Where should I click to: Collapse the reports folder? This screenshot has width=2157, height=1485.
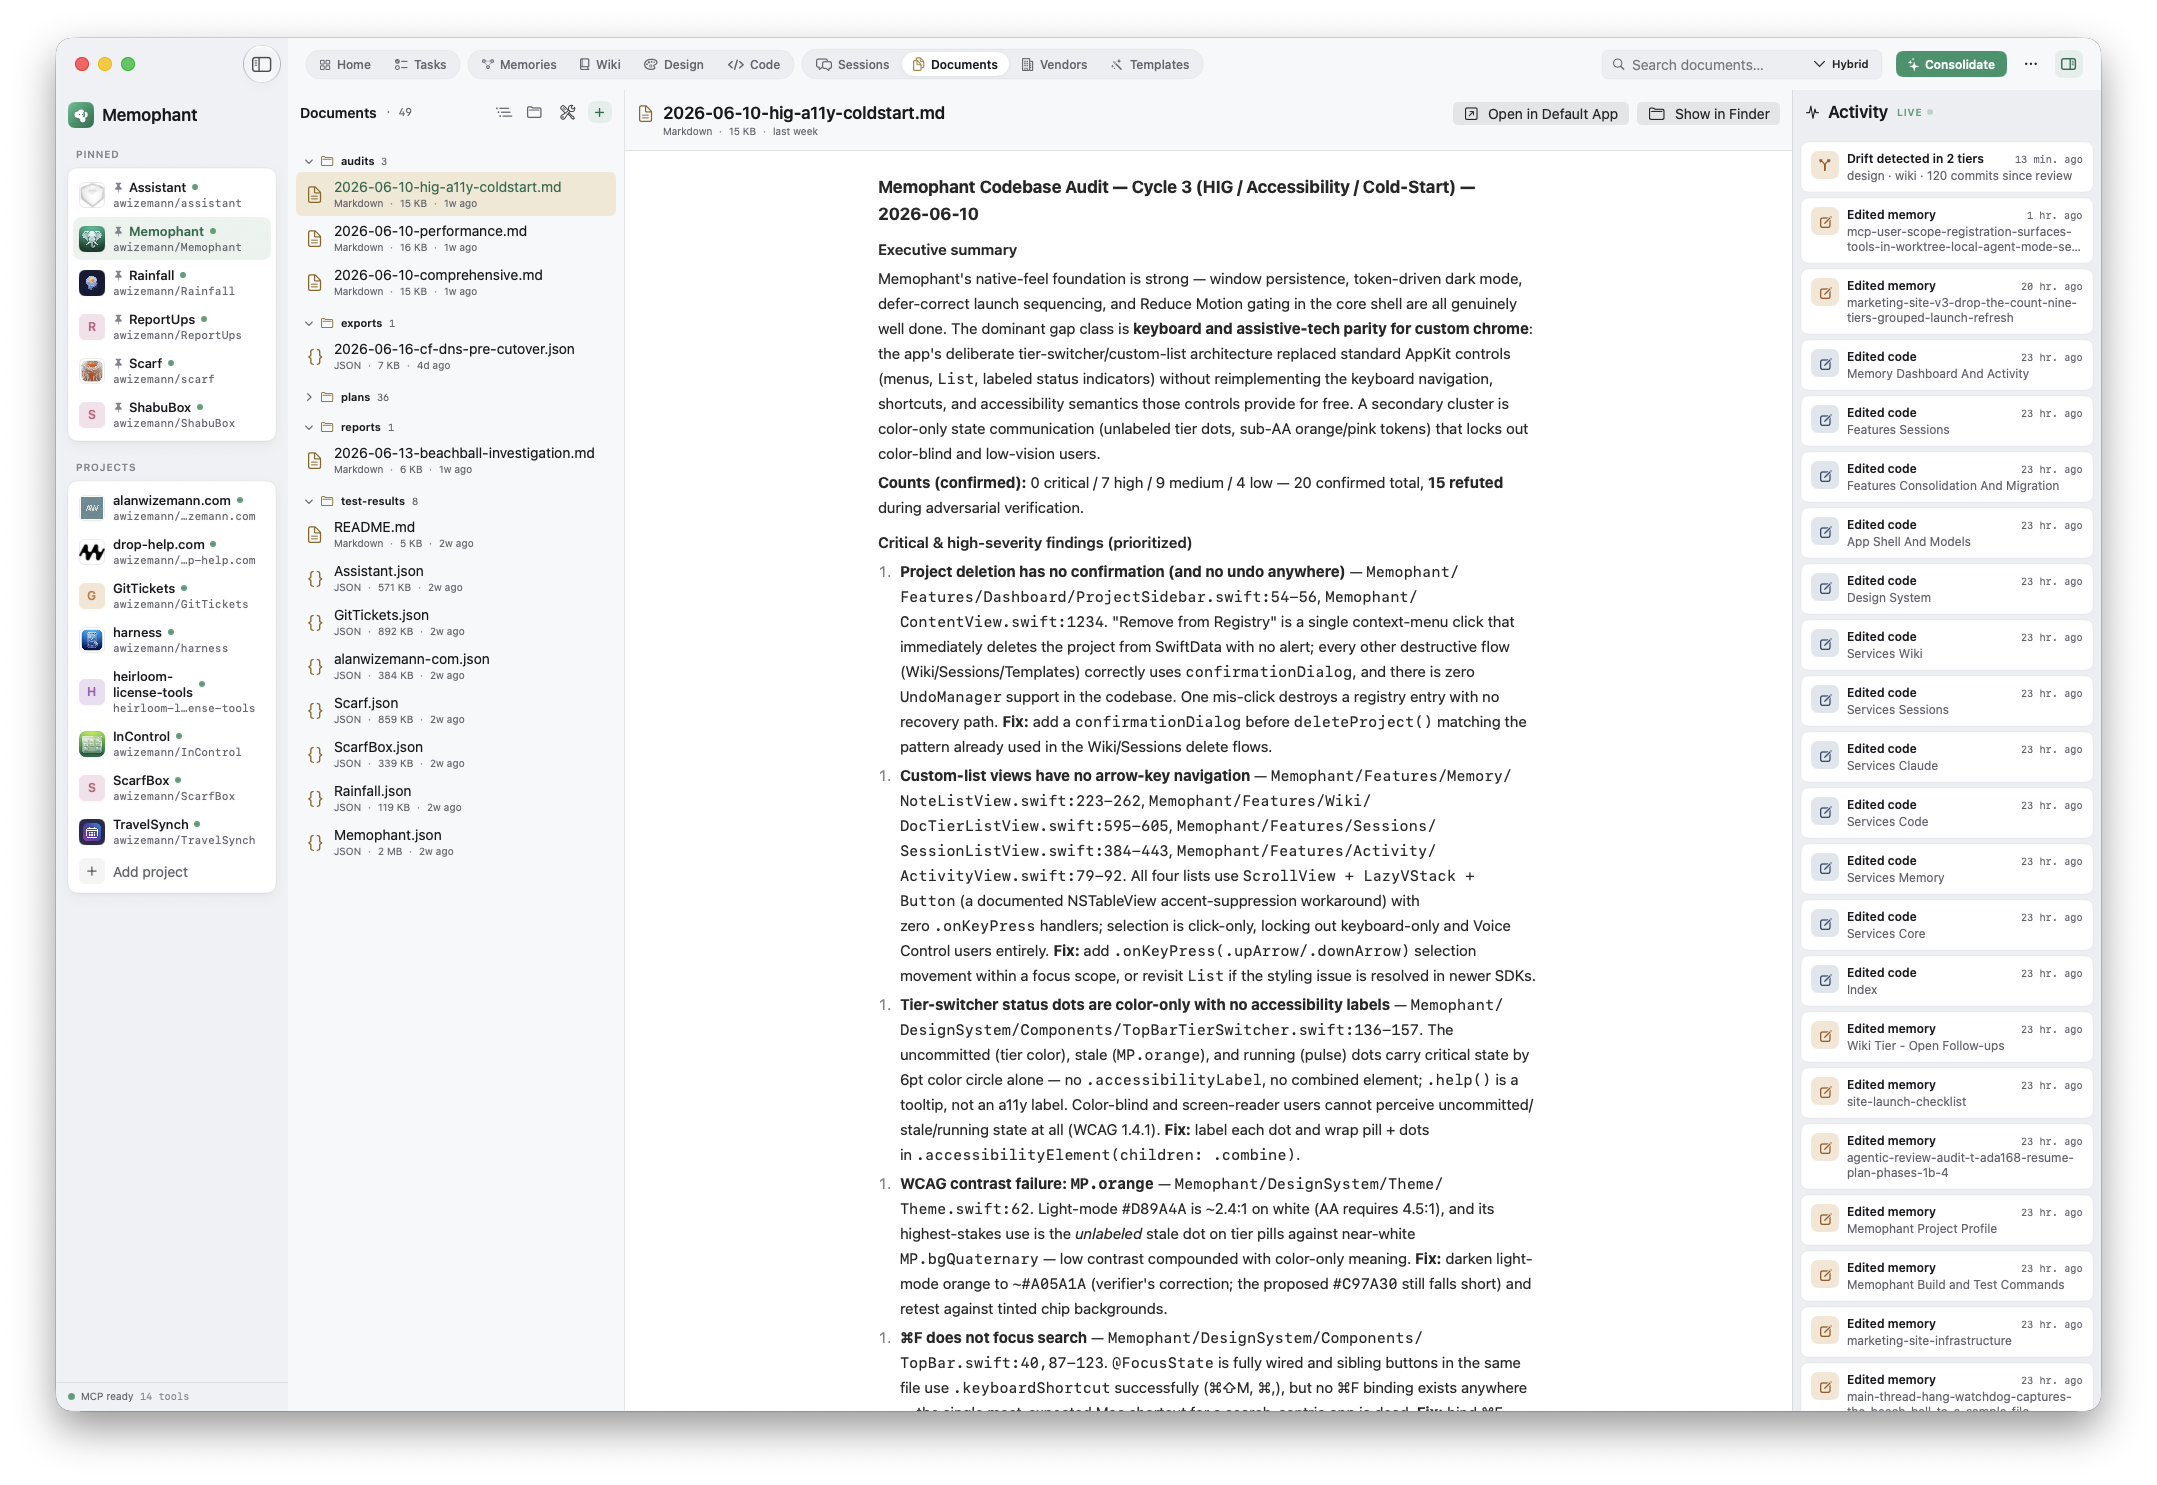coord(309,428)
